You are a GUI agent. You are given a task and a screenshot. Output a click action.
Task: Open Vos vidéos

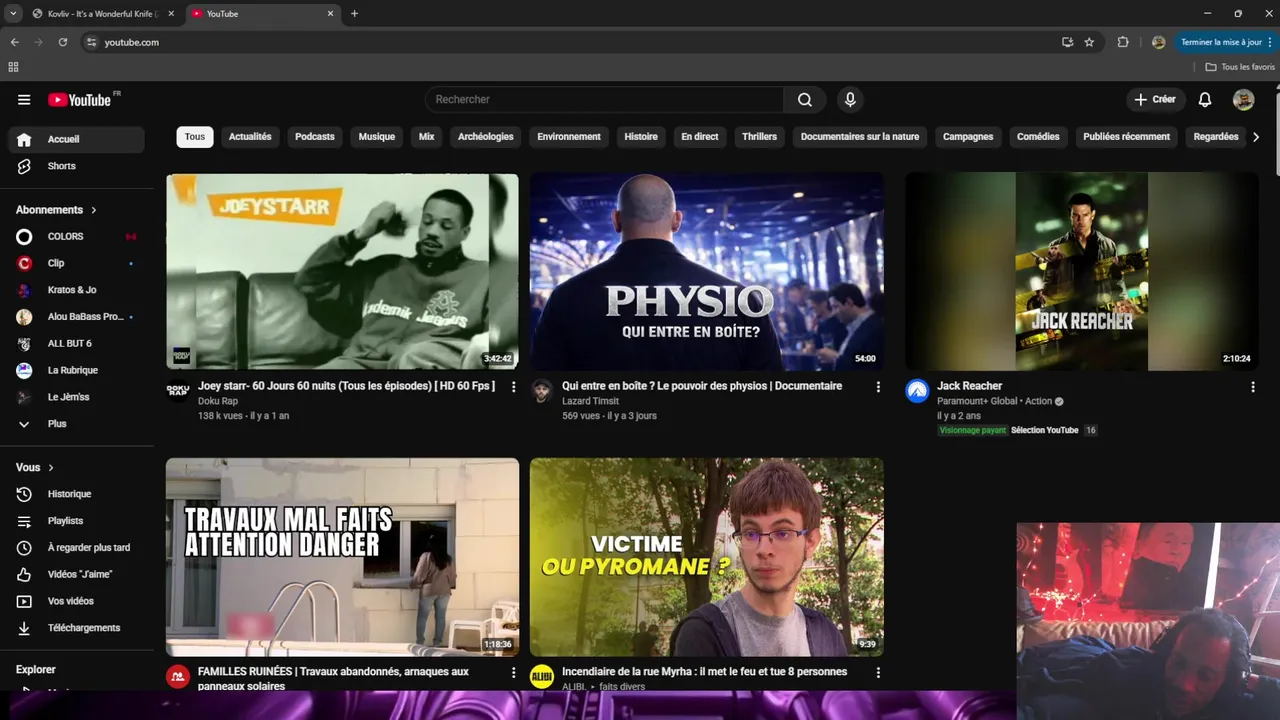[76, 601]
